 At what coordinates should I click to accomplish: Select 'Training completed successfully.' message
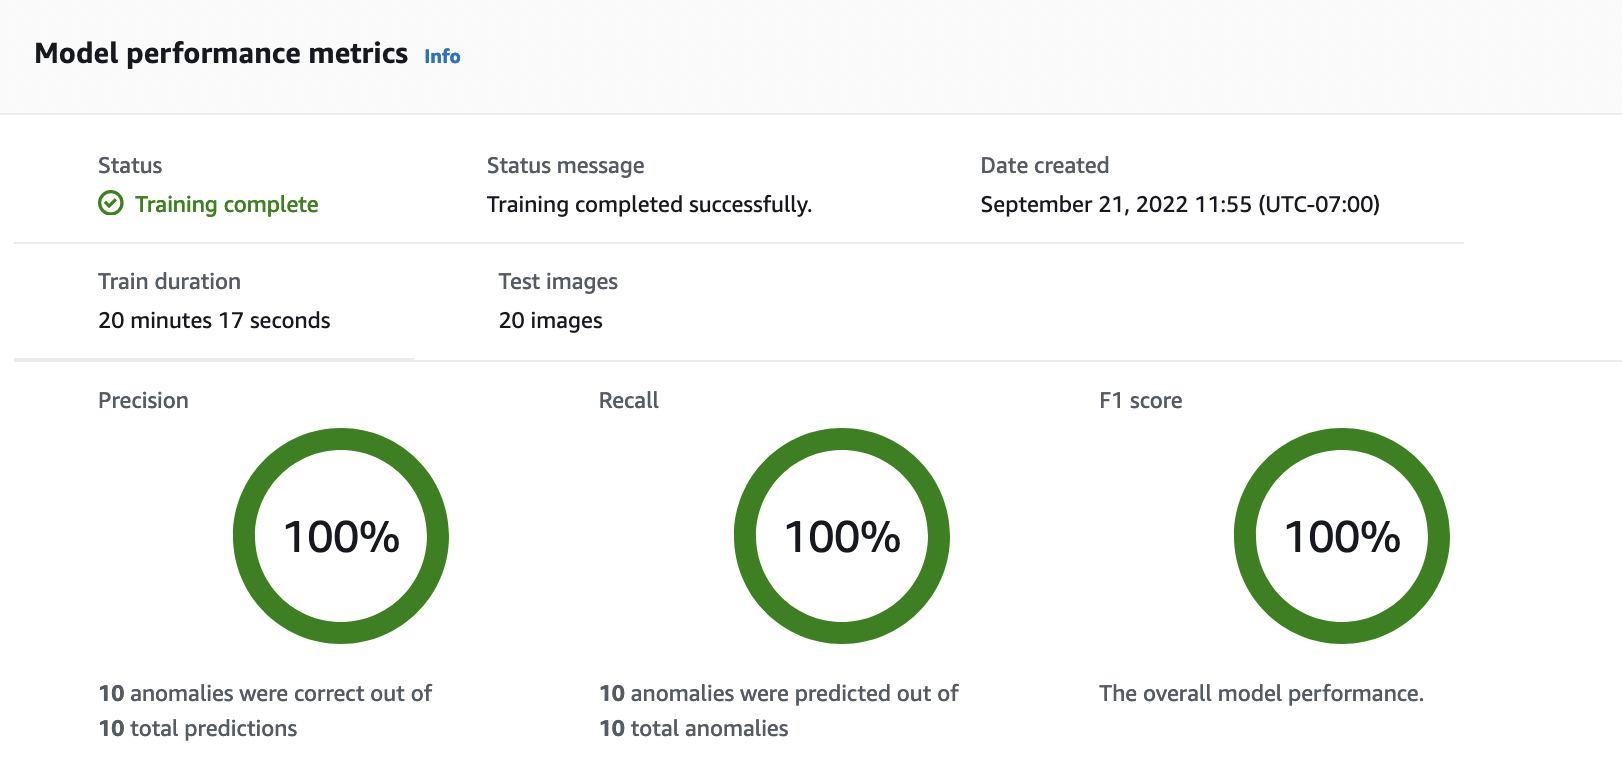pos(649,204)
